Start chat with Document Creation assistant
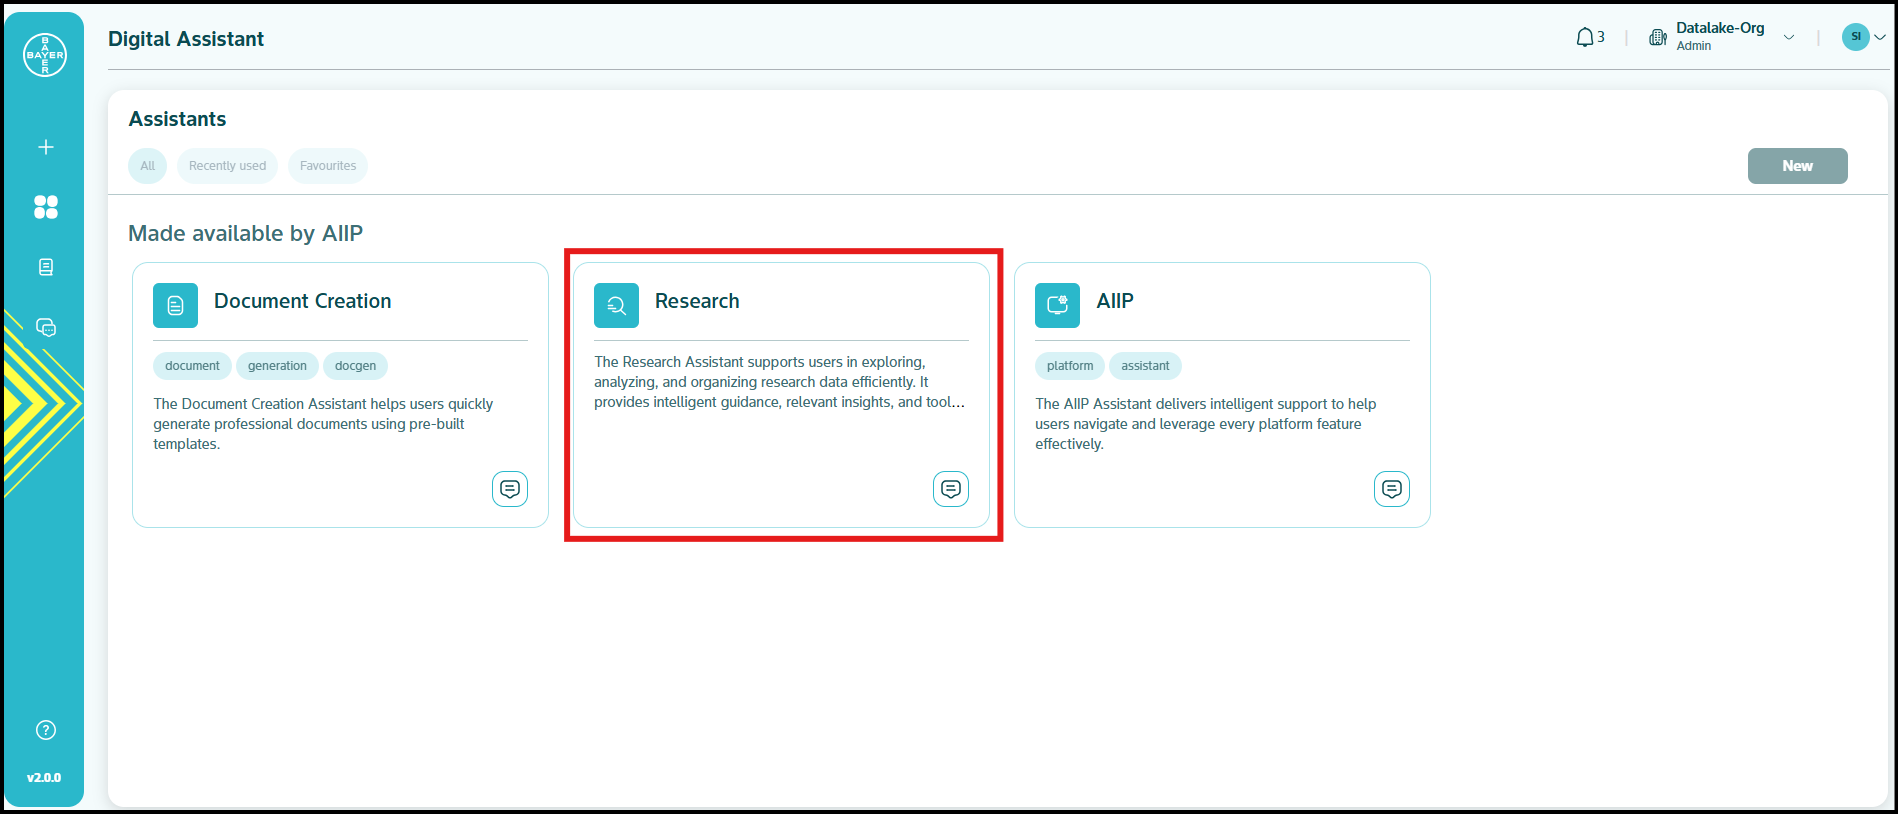Screen dimensions: 1898x814 click(510, 489)
